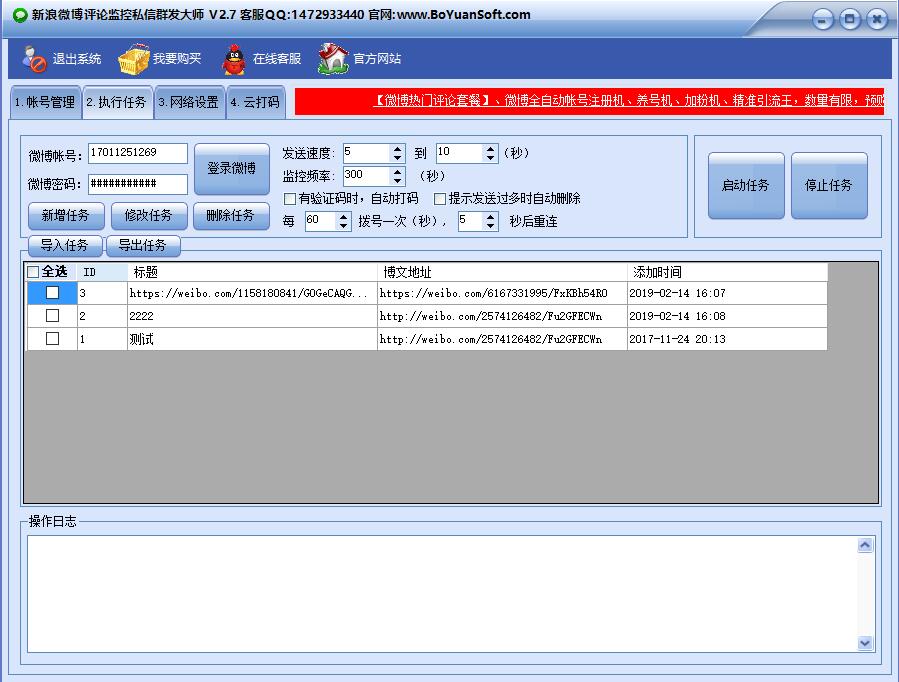This screenshot has width=899, height=682.
Task: Click the 微博帐号 input field
Action: coord(138,153)
